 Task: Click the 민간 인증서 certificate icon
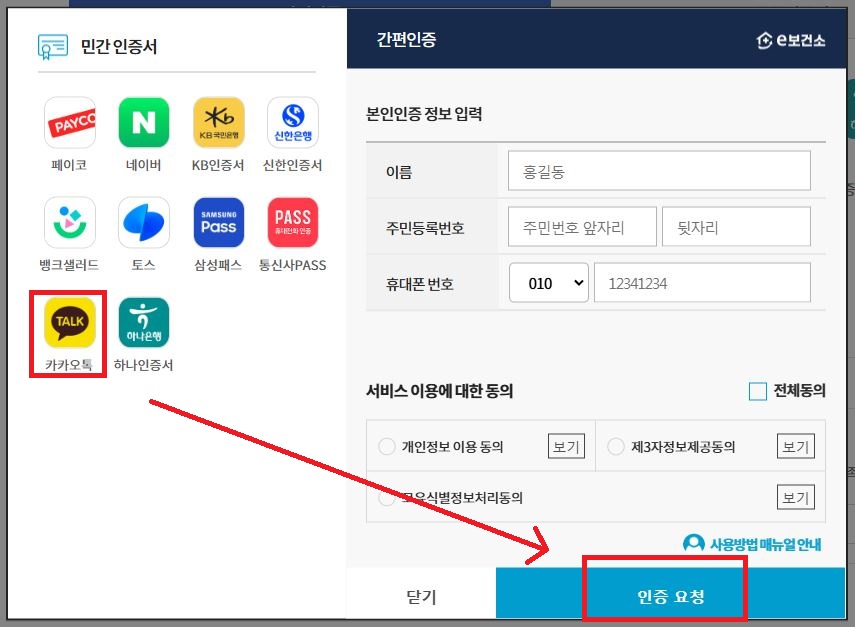pos(53,47)
